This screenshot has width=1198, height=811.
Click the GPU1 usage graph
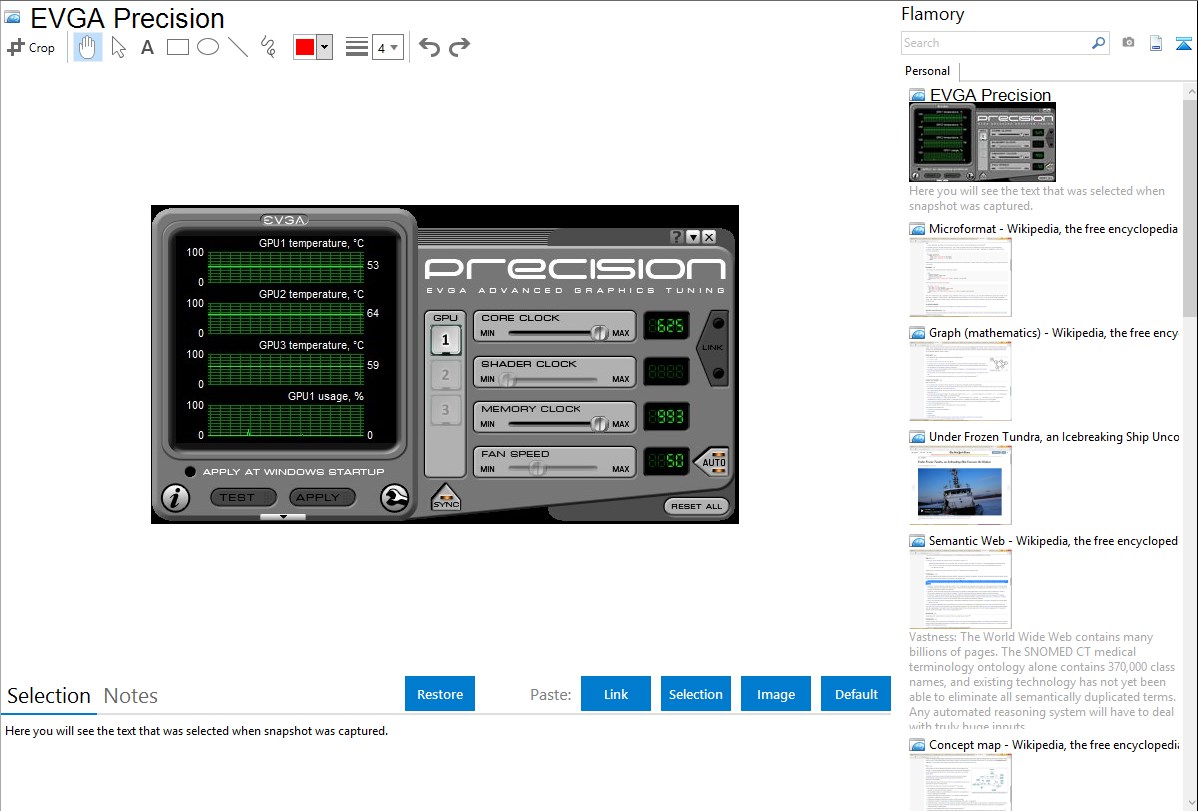point(286,420)
